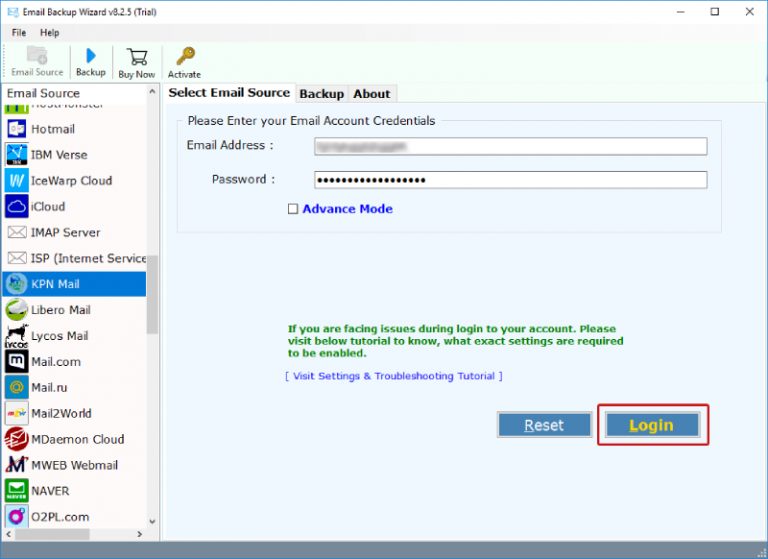Minimize the Email Backup Wizard window

coord(681,12)
